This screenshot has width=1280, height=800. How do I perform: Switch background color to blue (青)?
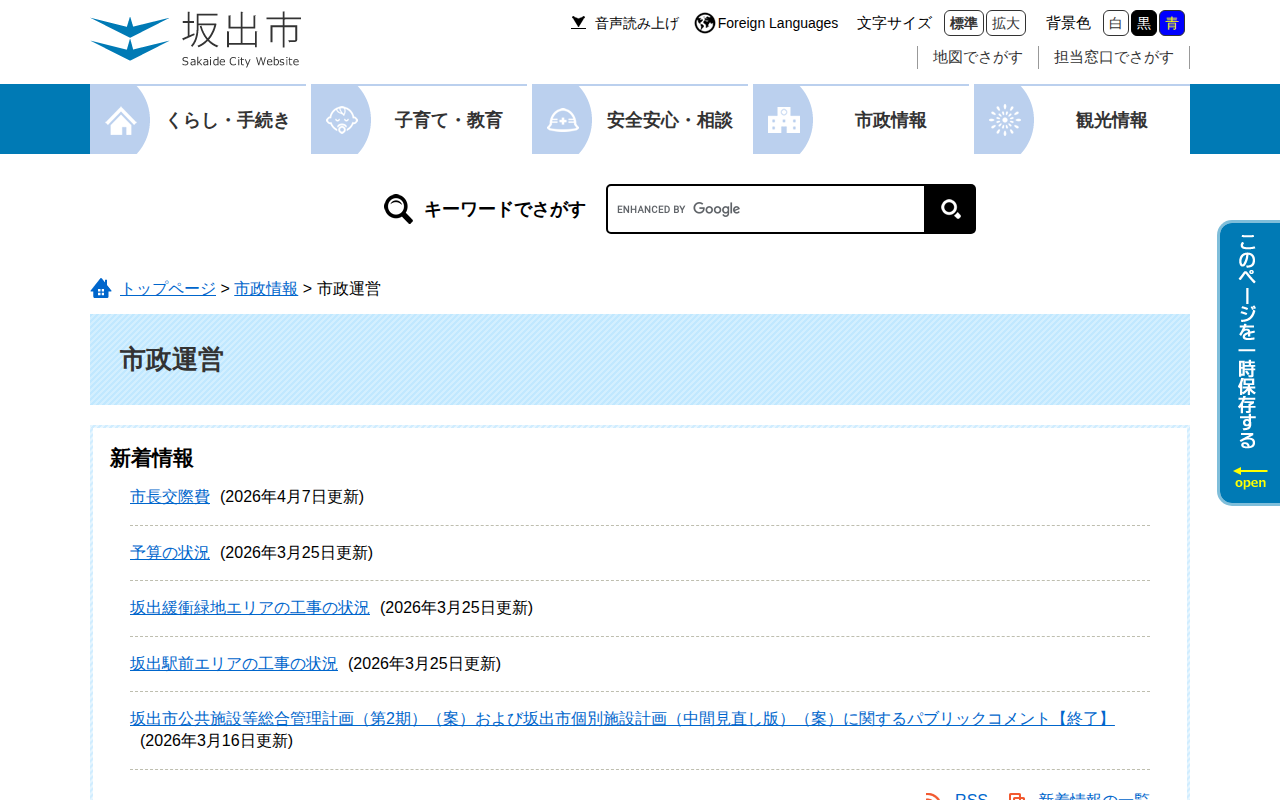(x=1172, y=23)
